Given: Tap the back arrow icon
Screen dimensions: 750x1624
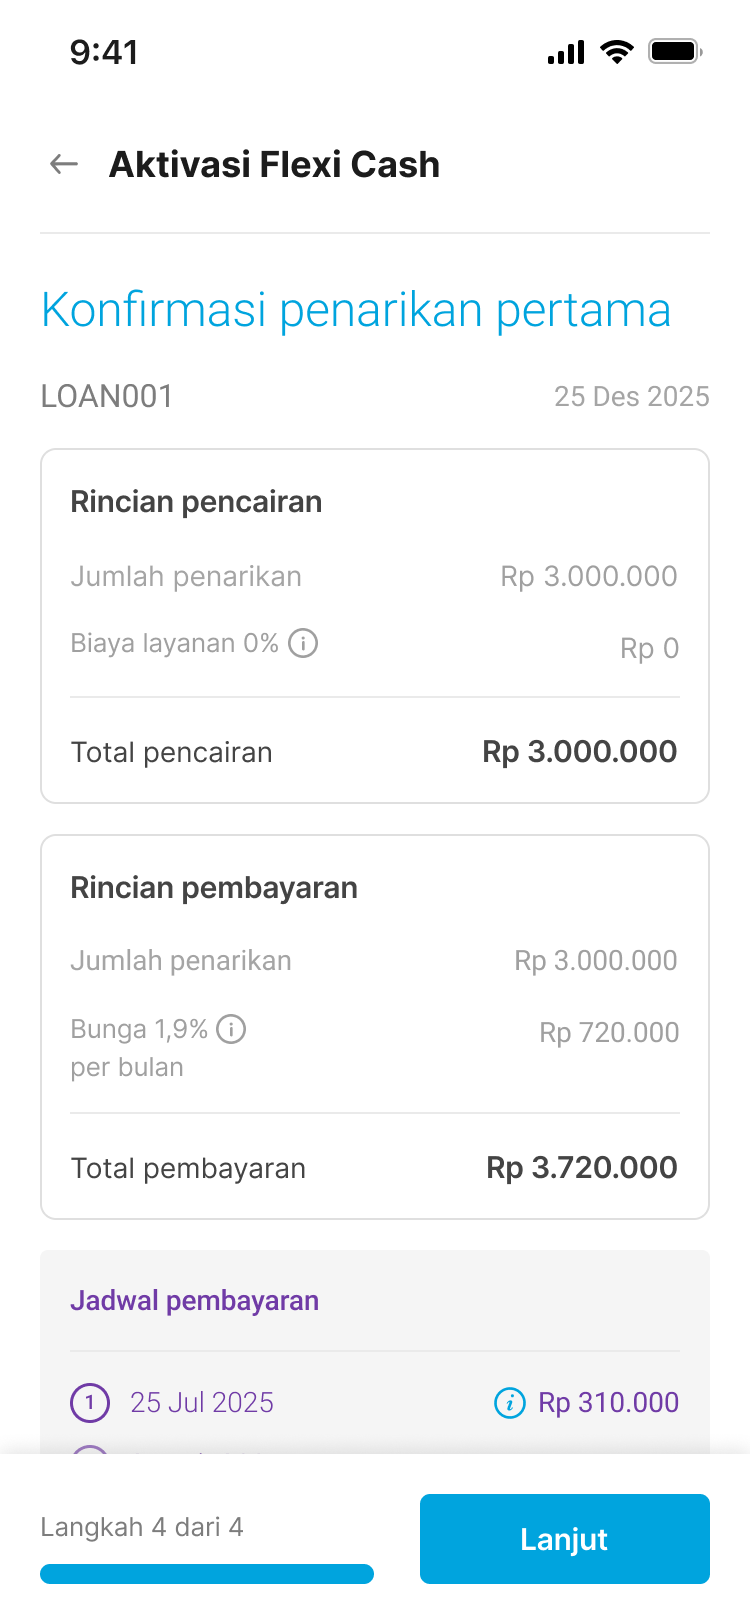Looking at the screenshot, I should (64, 164).
